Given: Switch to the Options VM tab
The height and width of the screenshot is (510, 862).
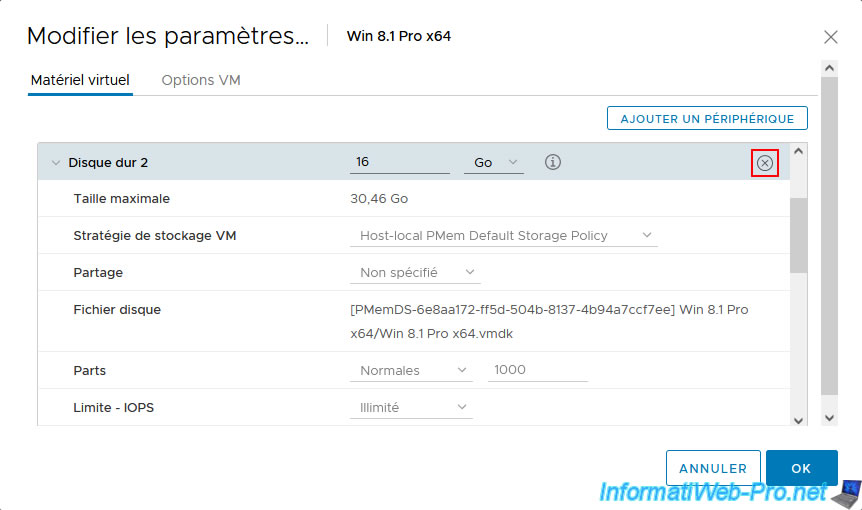Looking at the screenshot, I should point(201,80).
